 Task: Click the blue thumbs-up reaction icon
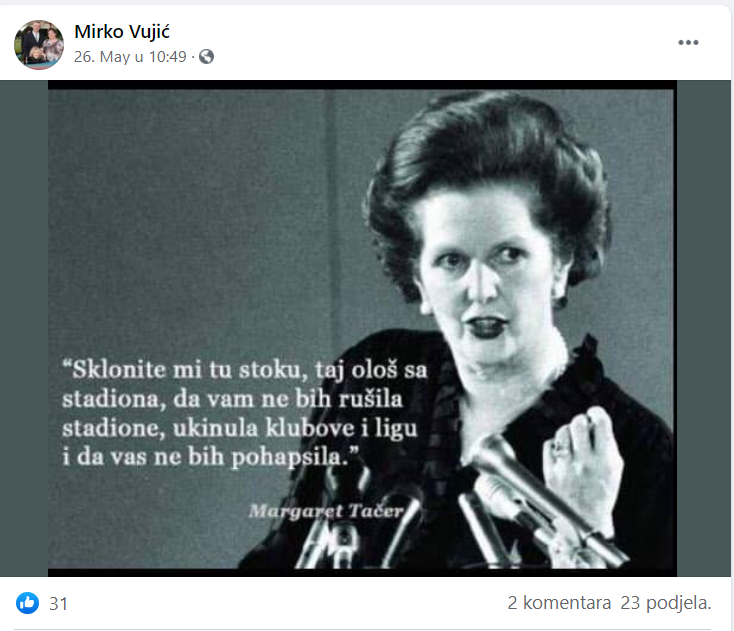[28, 603]
